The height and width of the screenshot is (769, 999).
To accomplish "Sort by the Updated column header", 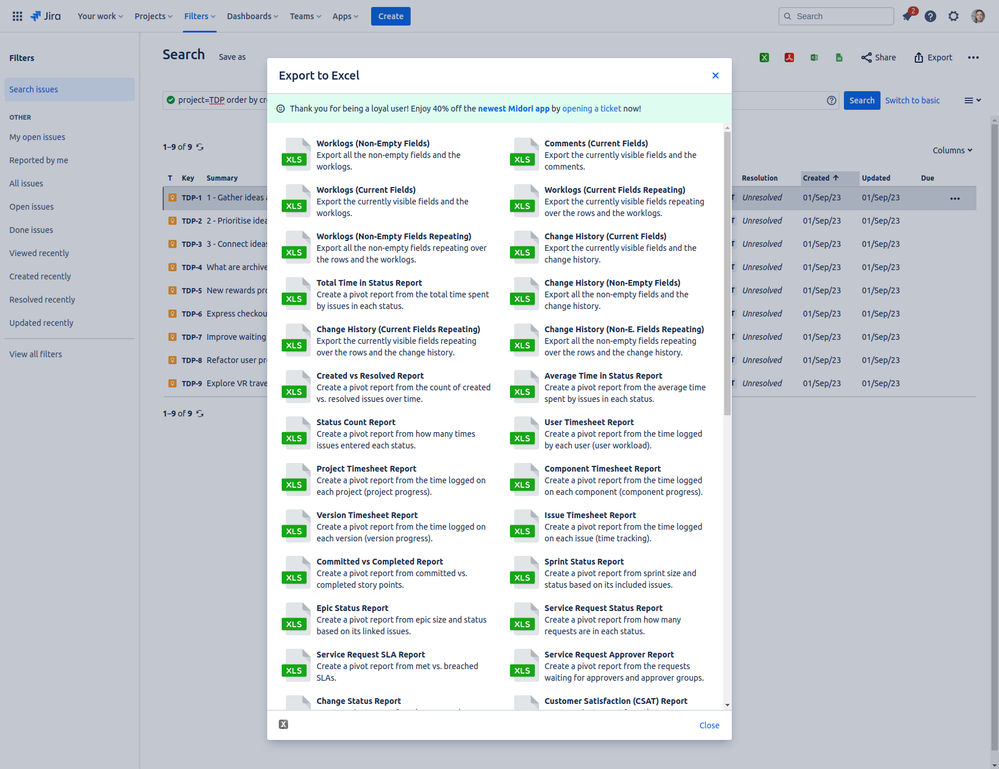I will [875, 178].
